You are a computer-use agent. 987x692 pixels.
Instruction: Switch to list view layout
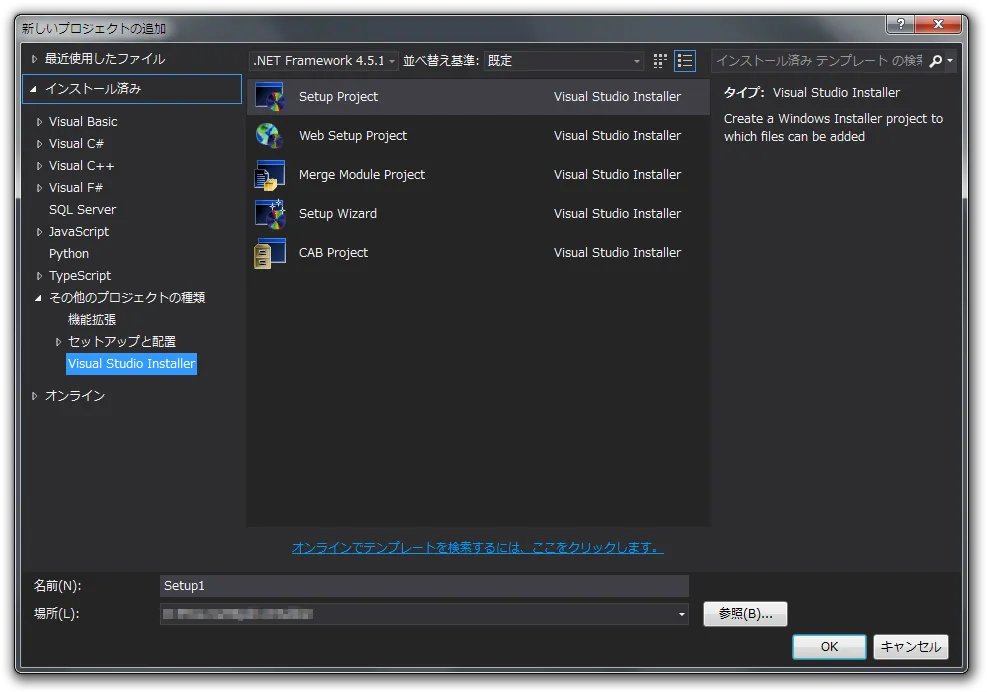click(685, 60)
